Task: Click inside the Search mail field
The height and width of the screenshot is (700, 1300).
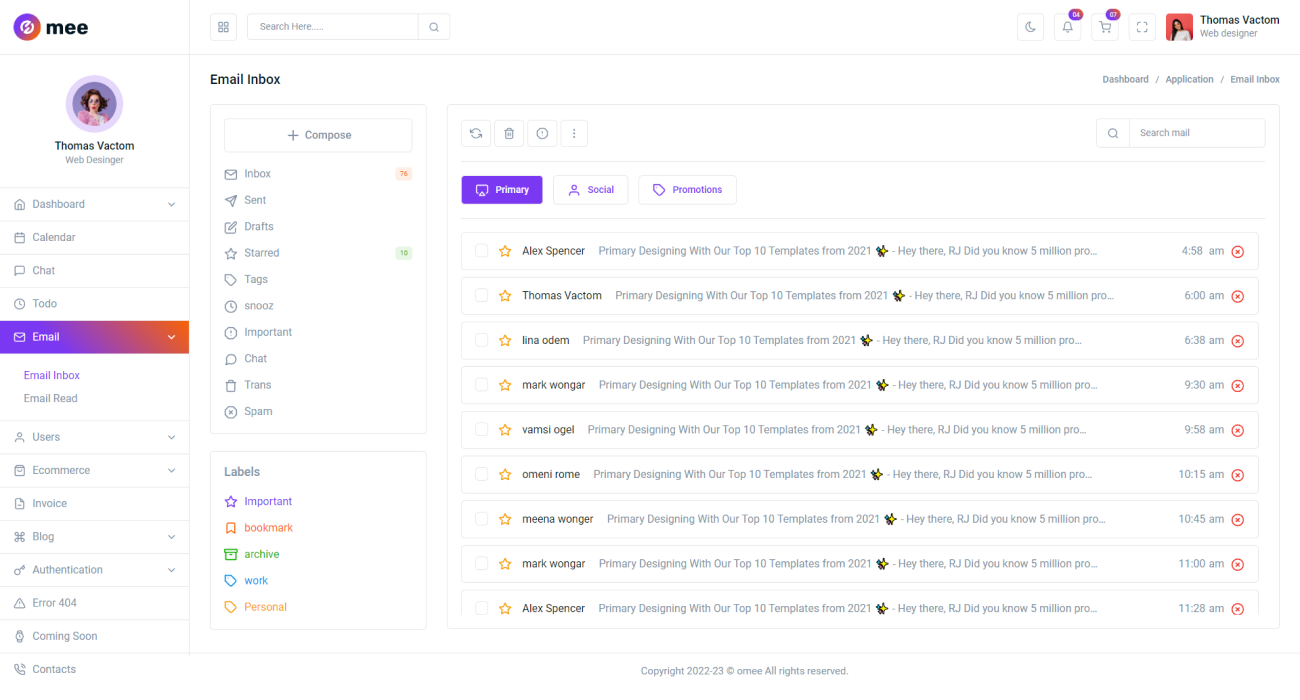Action: (1196, 132)
